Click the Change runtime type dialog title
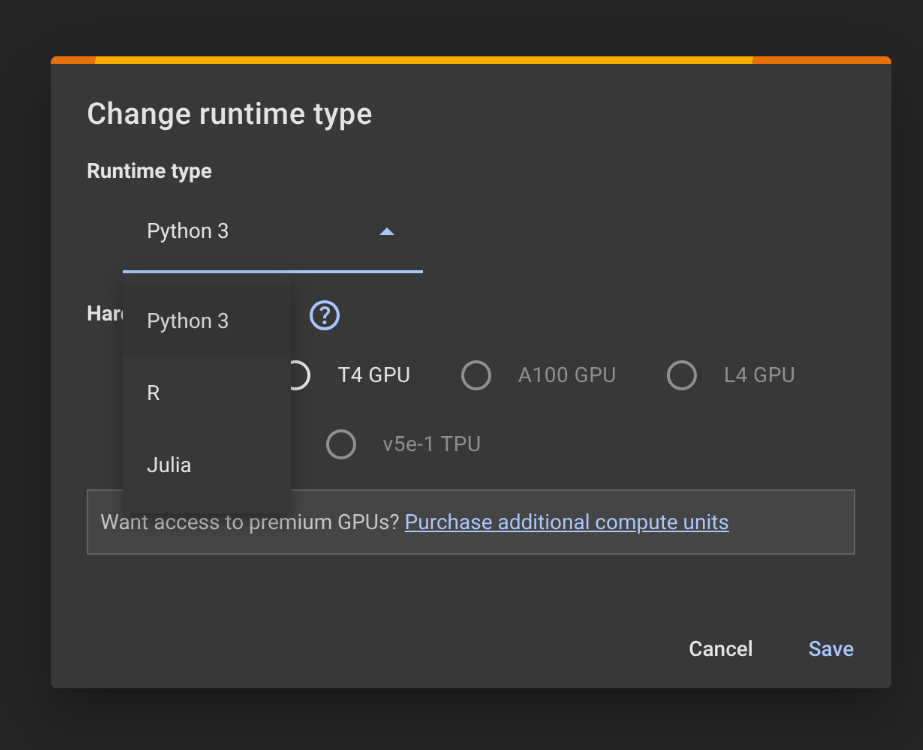The height and width of the screenshot is (750, 923). 229,114
